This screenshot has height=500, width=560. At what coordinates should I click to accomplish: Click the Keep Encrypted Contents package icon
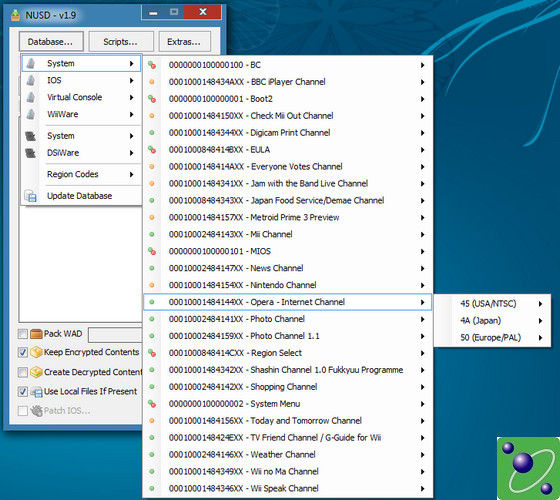tap(36, 352)
